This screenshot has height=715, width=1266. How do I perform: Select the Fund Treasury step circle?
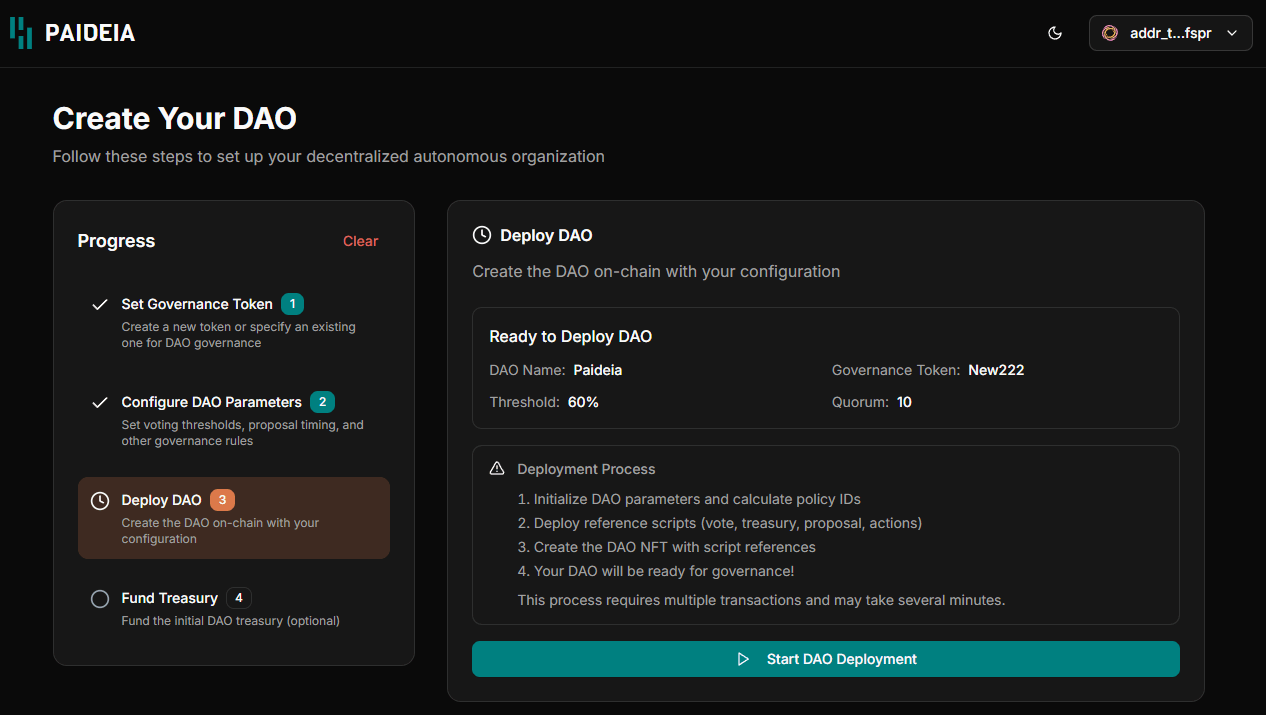tap(99, 598)
